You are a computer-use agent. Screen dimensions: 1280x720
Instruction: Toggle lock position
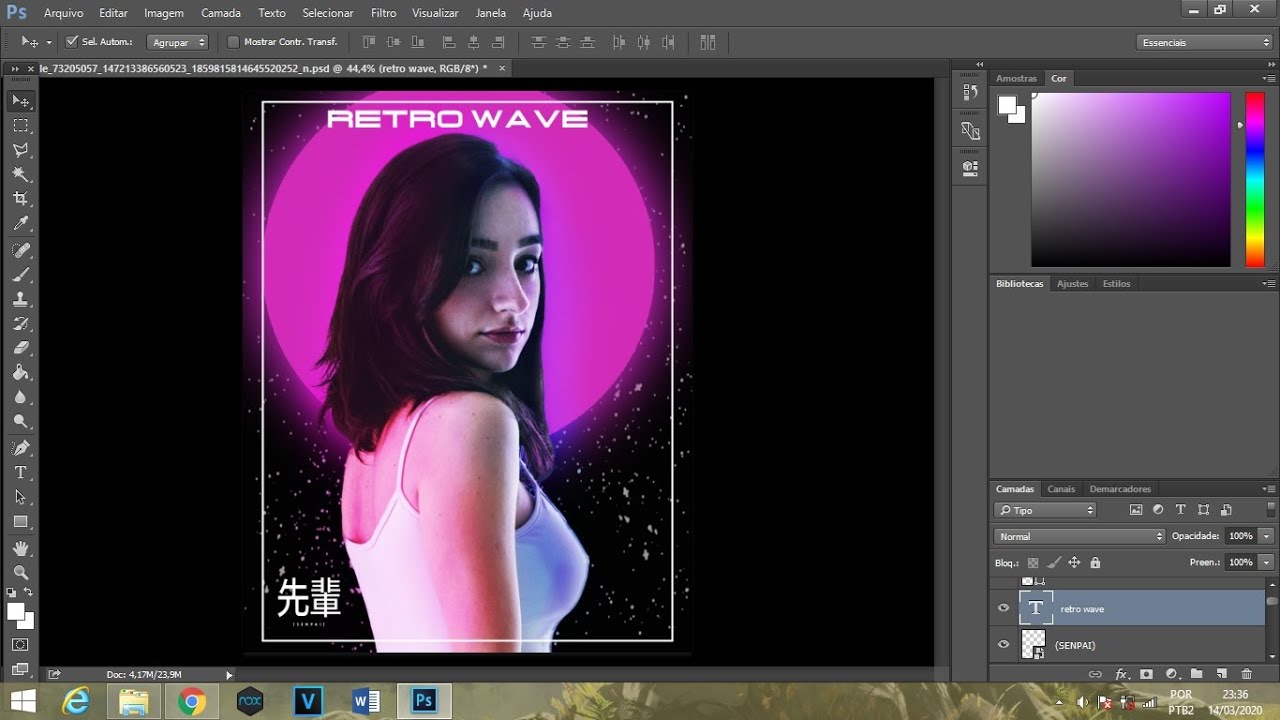point(1074,563)
